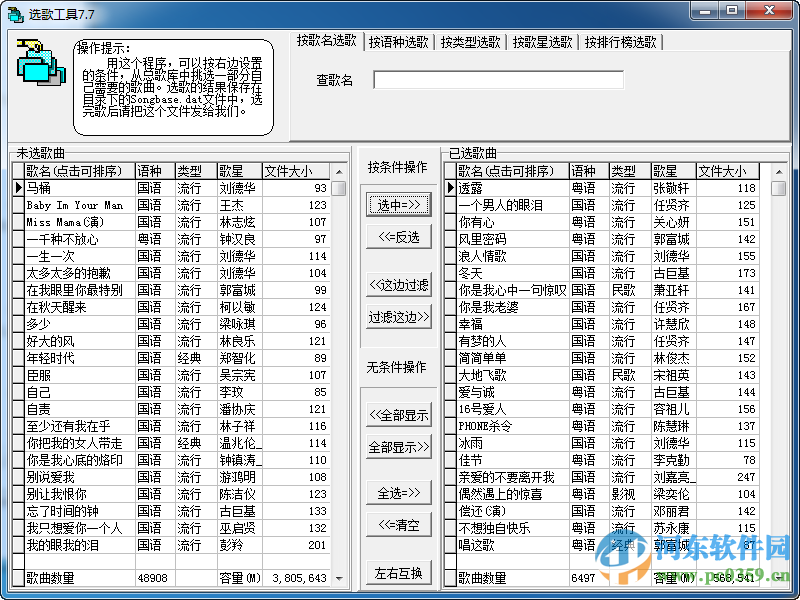Select the 按排行榜选歌 tab

tap(620, 42)
